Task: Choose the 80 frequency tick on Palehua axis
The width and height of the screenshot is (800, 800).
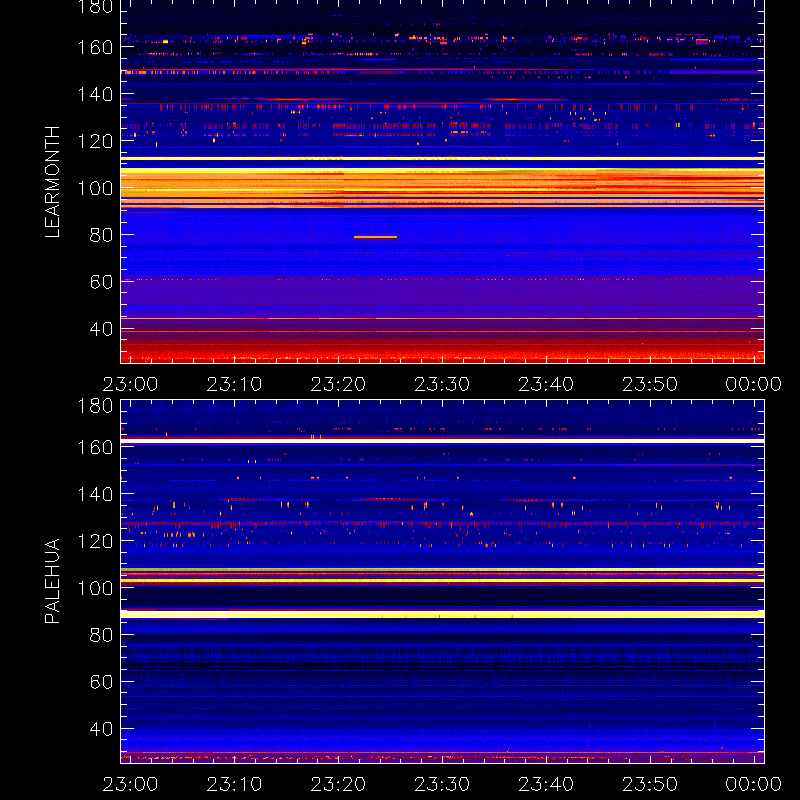Action: point(101,635)
